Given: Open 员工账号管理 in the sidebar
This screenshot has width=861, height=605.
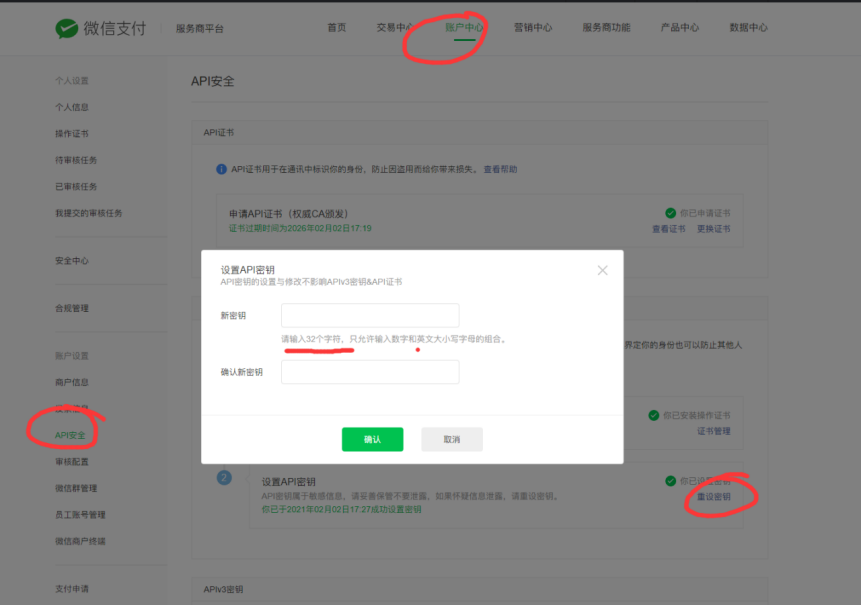Looking at the screenshot, I should 80,514.
